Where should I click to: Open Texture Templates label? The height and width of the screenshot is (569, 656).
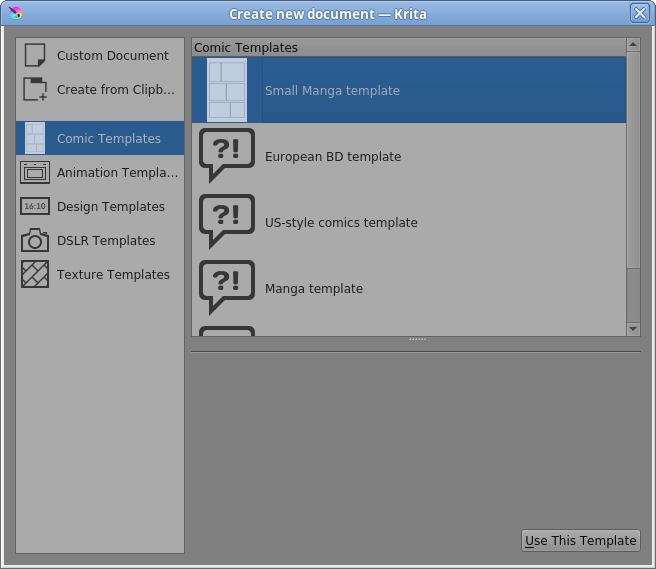coord(113,274)
